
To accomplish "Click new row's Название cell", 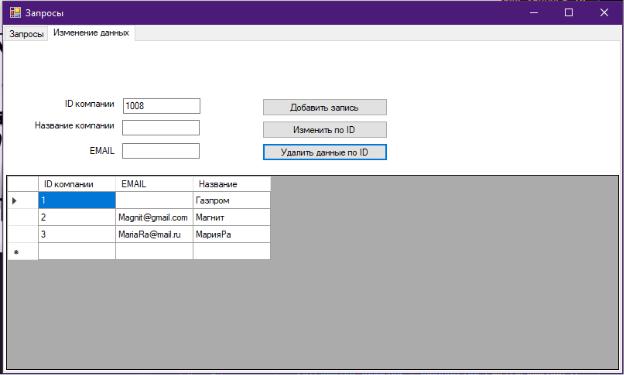I will [x=232, y=252].
